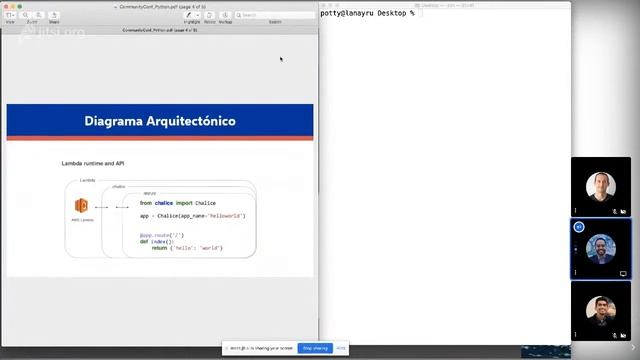Click the Diagrama Arquitectónico slide heading
Image resolution: width=640 pixels, height=360 pixels.
click(x=160, y=121)
